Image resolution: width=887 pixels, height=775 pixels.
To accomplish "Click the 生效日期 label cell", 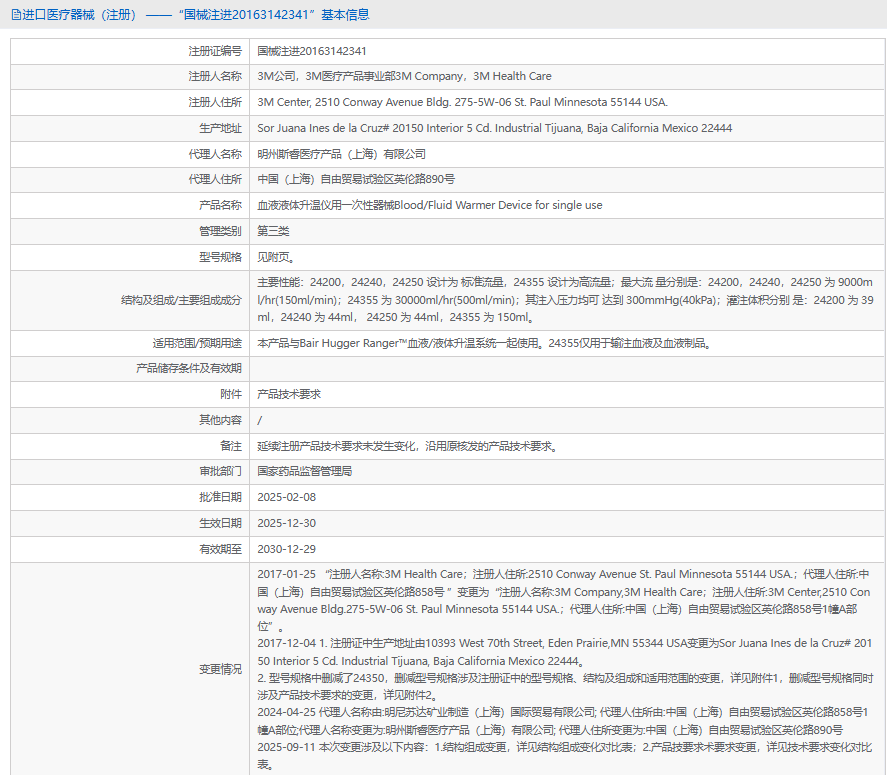I will tap(130, 523).
